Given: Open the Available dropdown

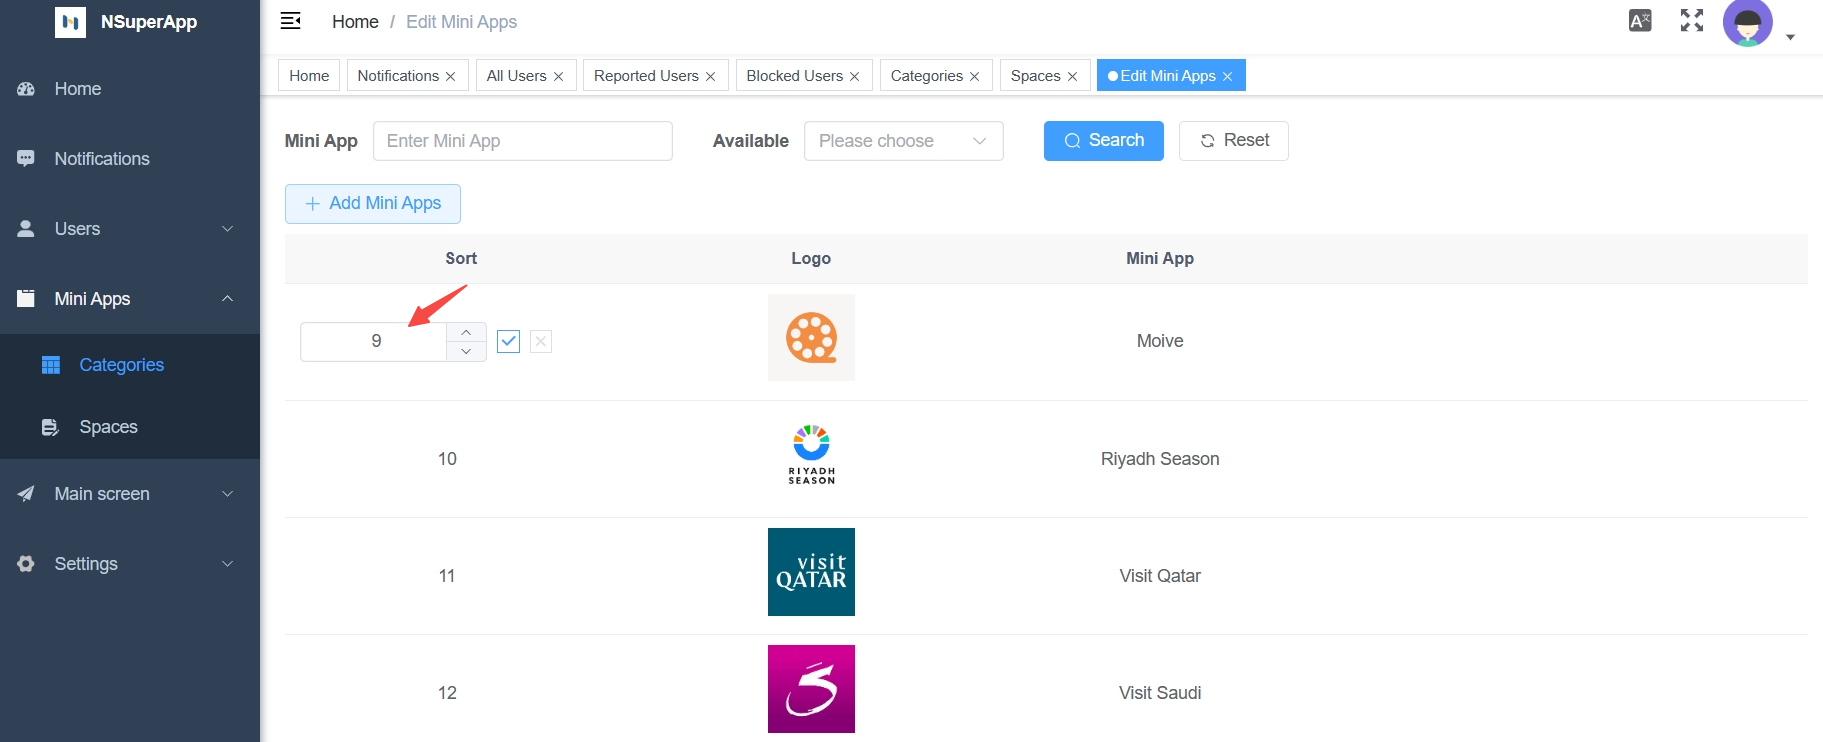Looking at the screenshot, I should pyautogui.click(x=903, y=141).
